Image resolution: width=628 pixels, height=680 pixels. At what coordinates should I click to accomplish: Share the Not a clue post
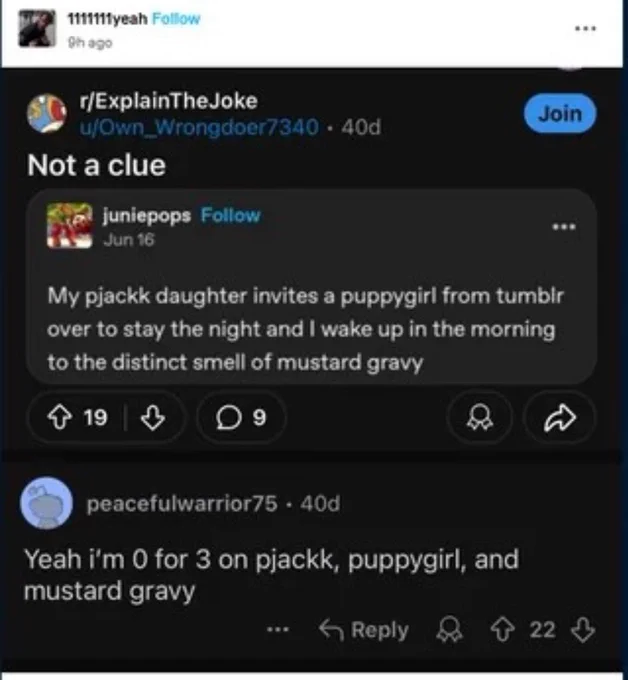click(x=559, y=417)
